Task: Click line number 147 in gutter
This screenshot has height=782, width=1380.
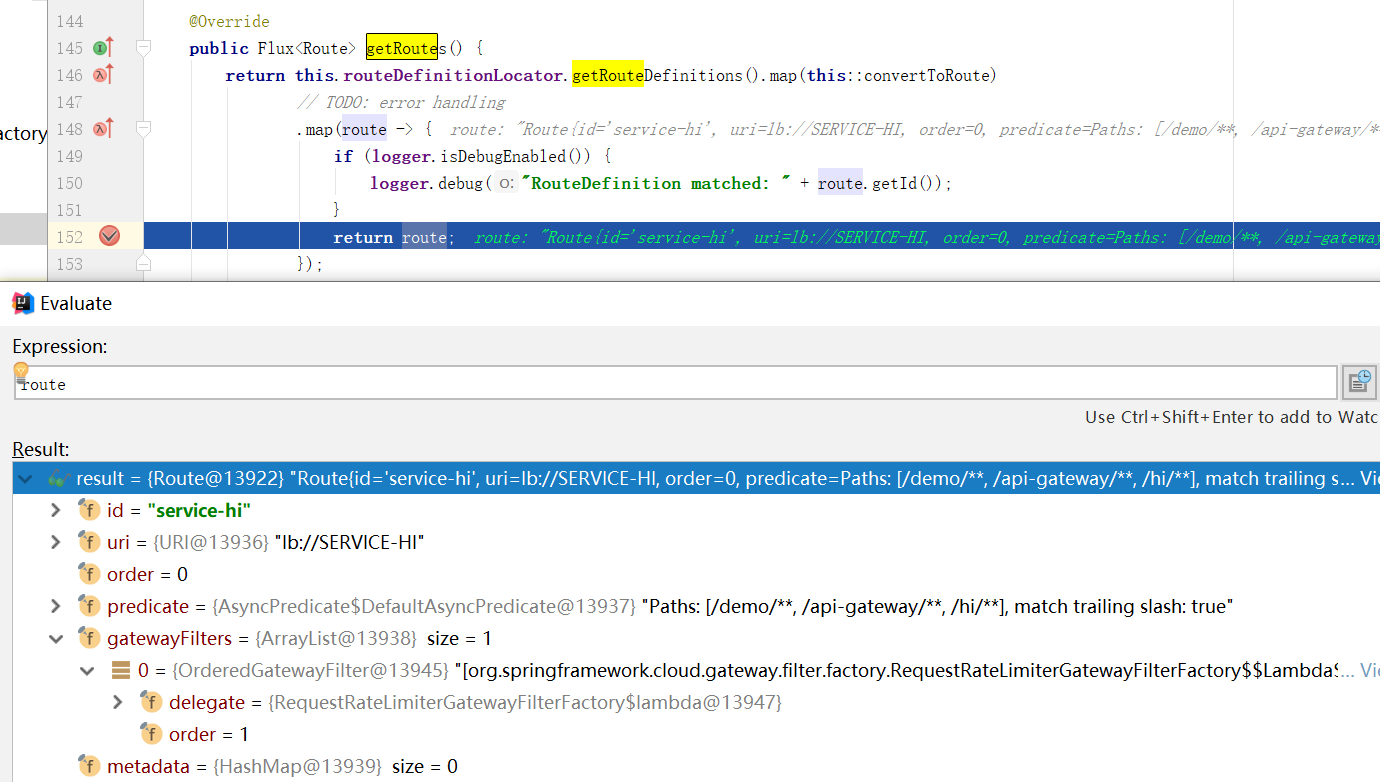Action: pyautogui.click(x=69, y=102)
